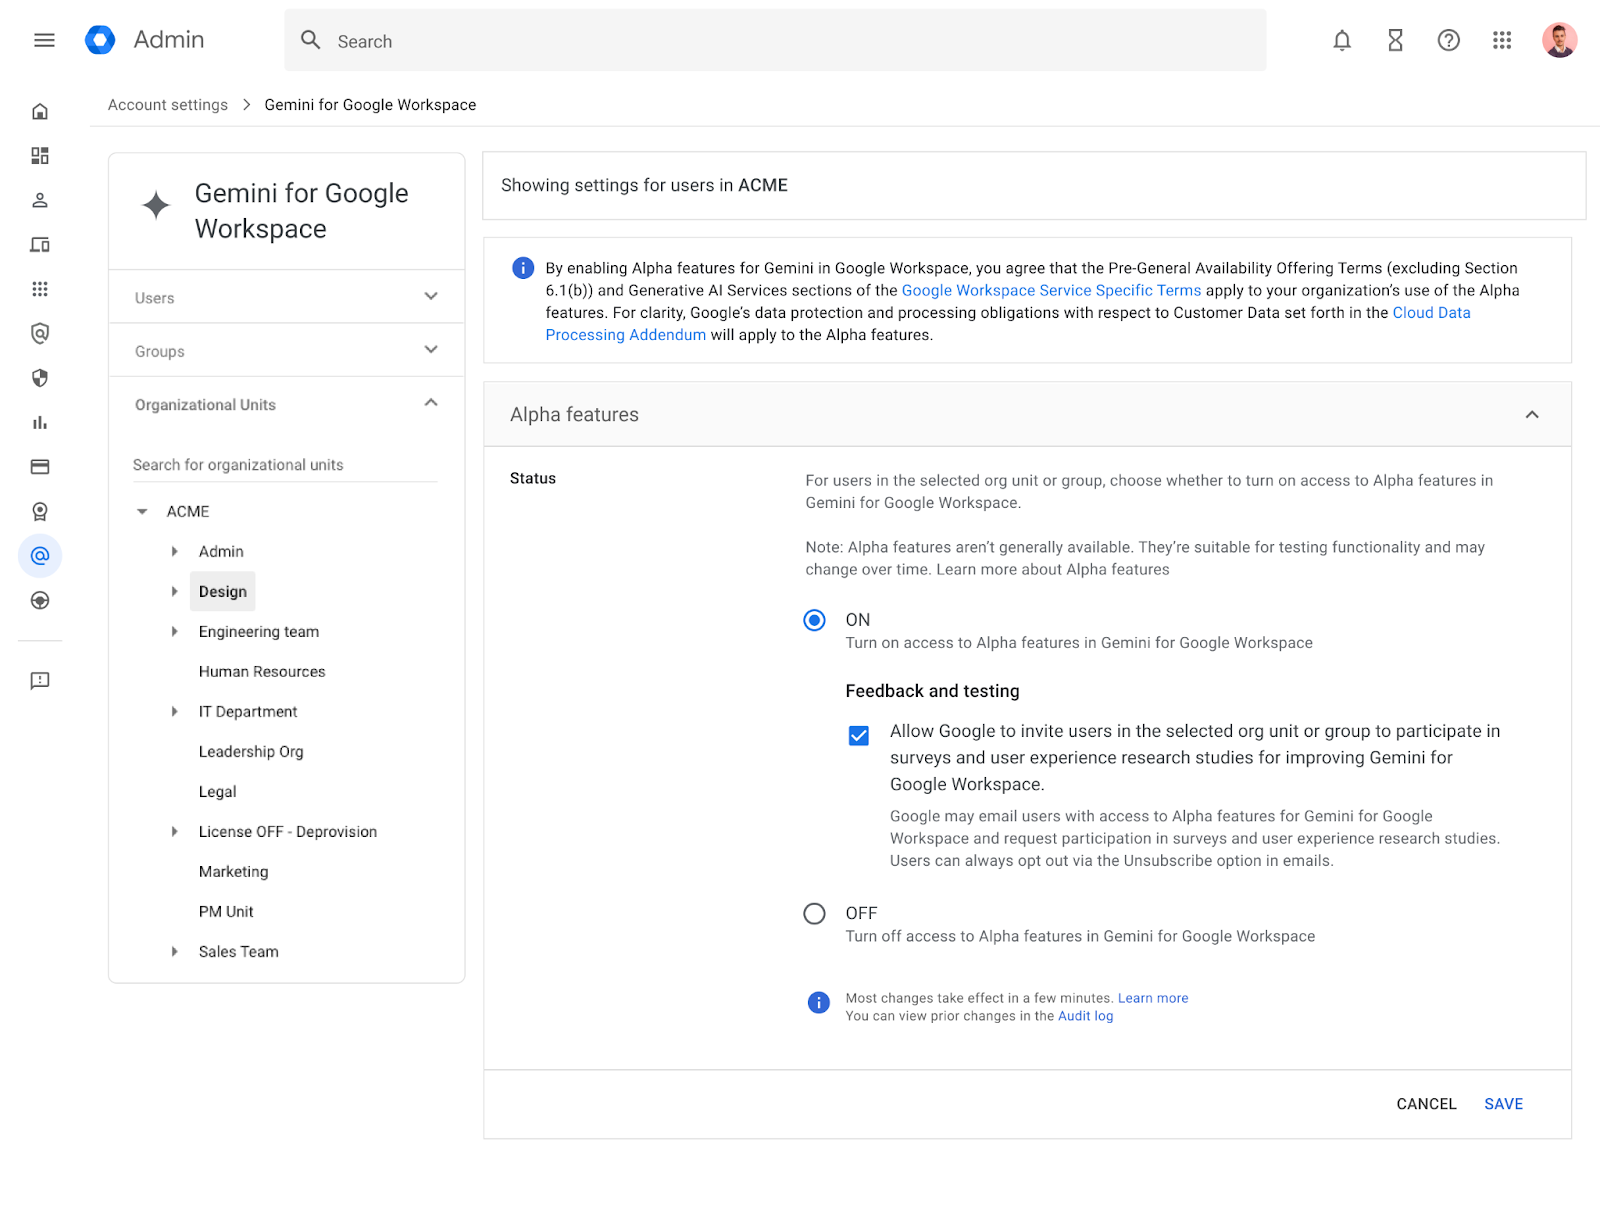Collapse the Alpha features panel

click(1531, 415)
